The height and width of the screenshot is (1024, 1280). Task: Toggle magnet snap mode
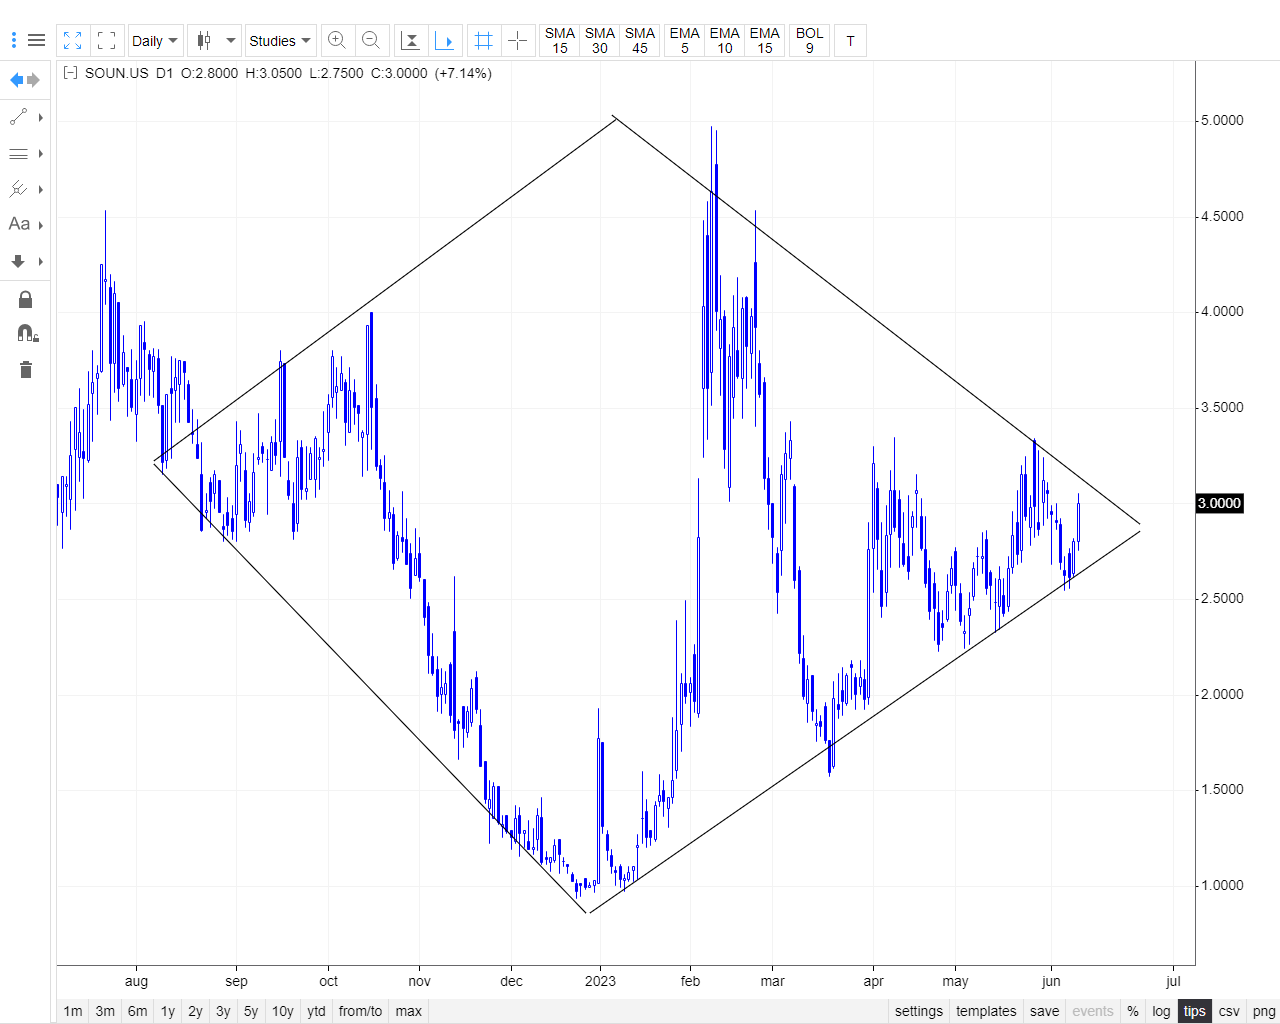point(26,333)
